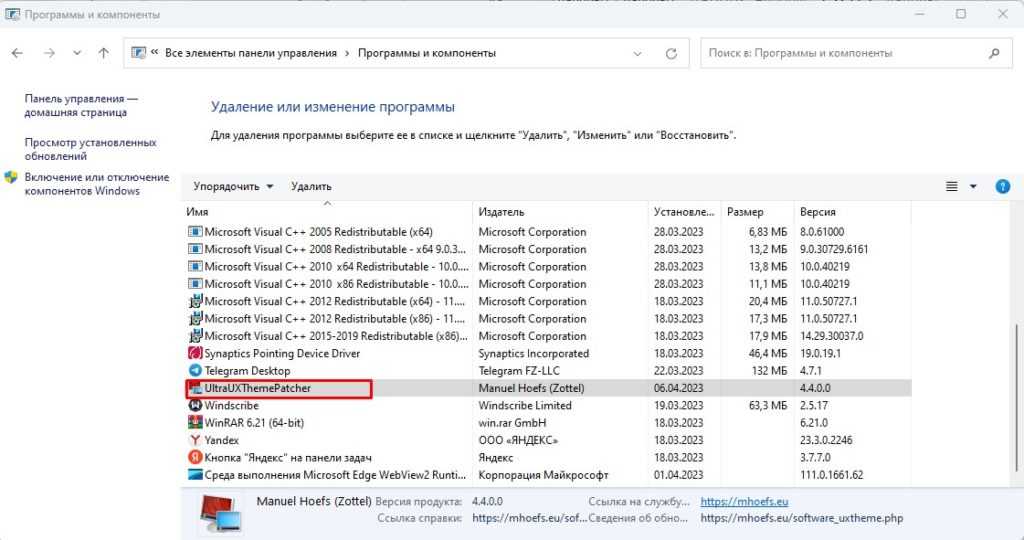This screenshot has height=540, width=1024.
Task: Click the refresh button beside address bar
Action: click(x=672, y=53)
